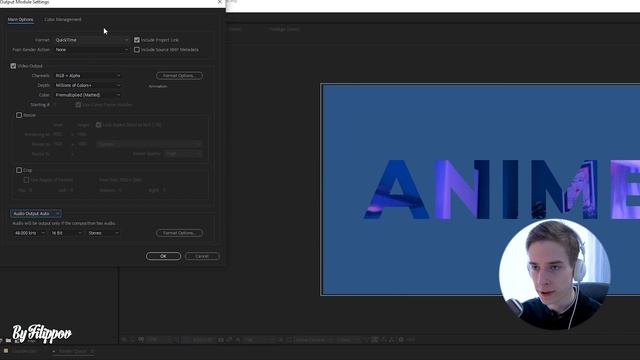Click the audio Format Options button

pyautogui.click(x=179, y=233)
